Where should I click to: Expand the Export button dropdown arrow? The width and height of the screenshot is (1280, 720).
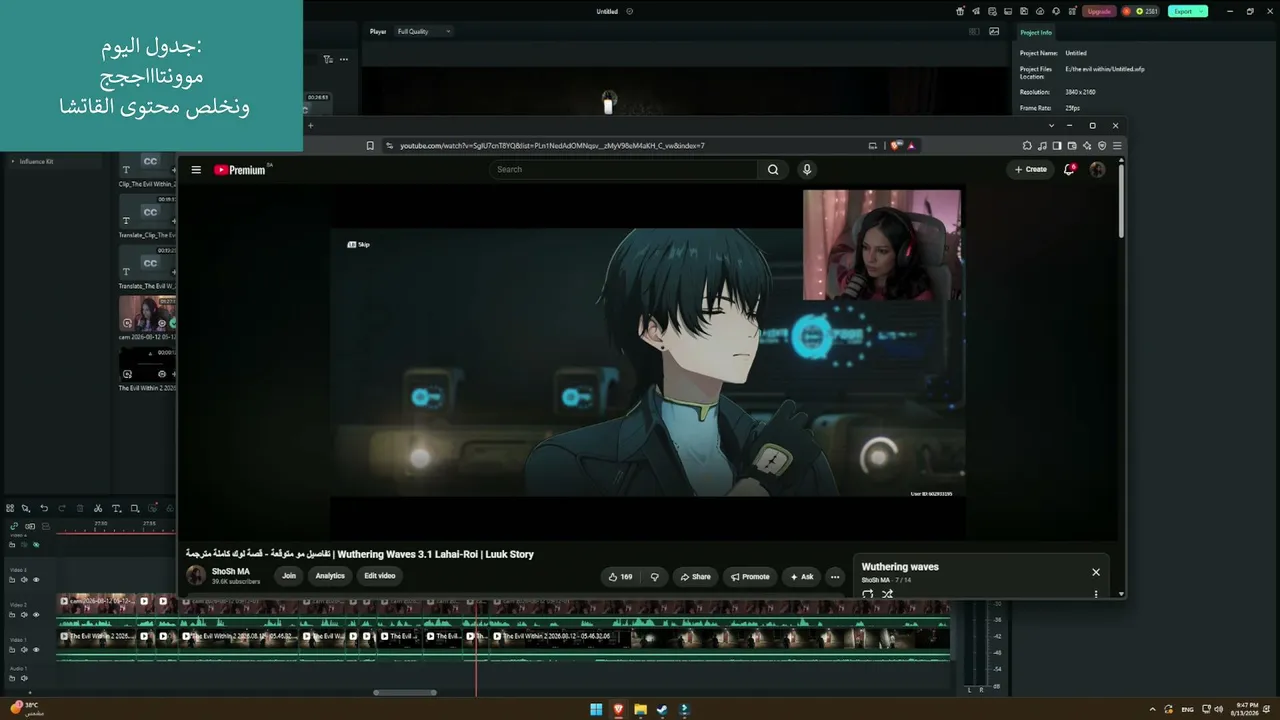pyautogui.click(x=1202, y=12)
